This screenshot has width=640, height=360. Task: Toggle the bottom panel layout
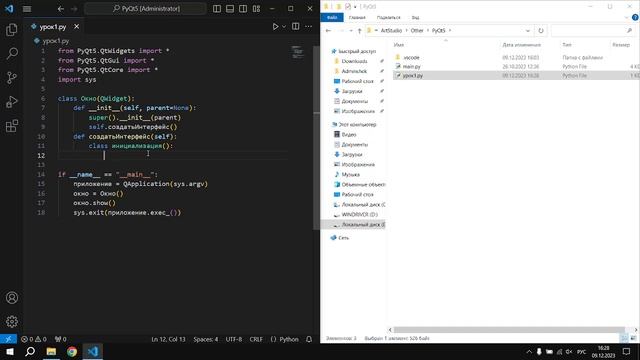230,9
